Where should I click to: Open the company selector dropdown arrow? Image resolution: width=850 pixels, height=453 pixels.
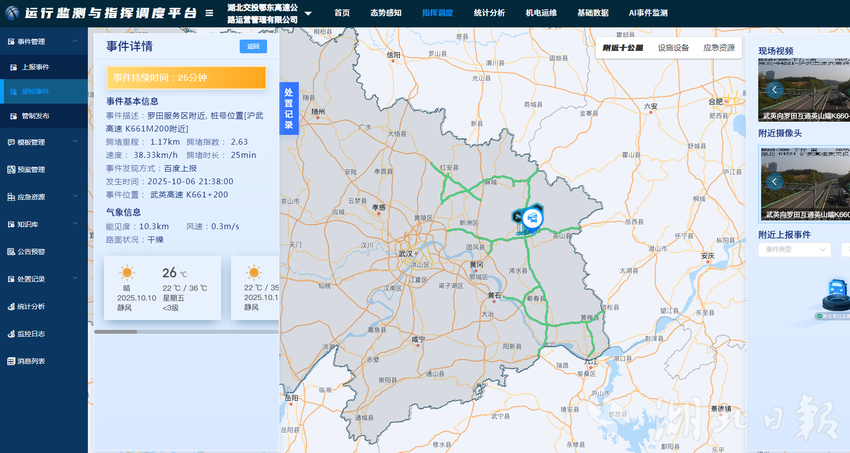[308, 14]
